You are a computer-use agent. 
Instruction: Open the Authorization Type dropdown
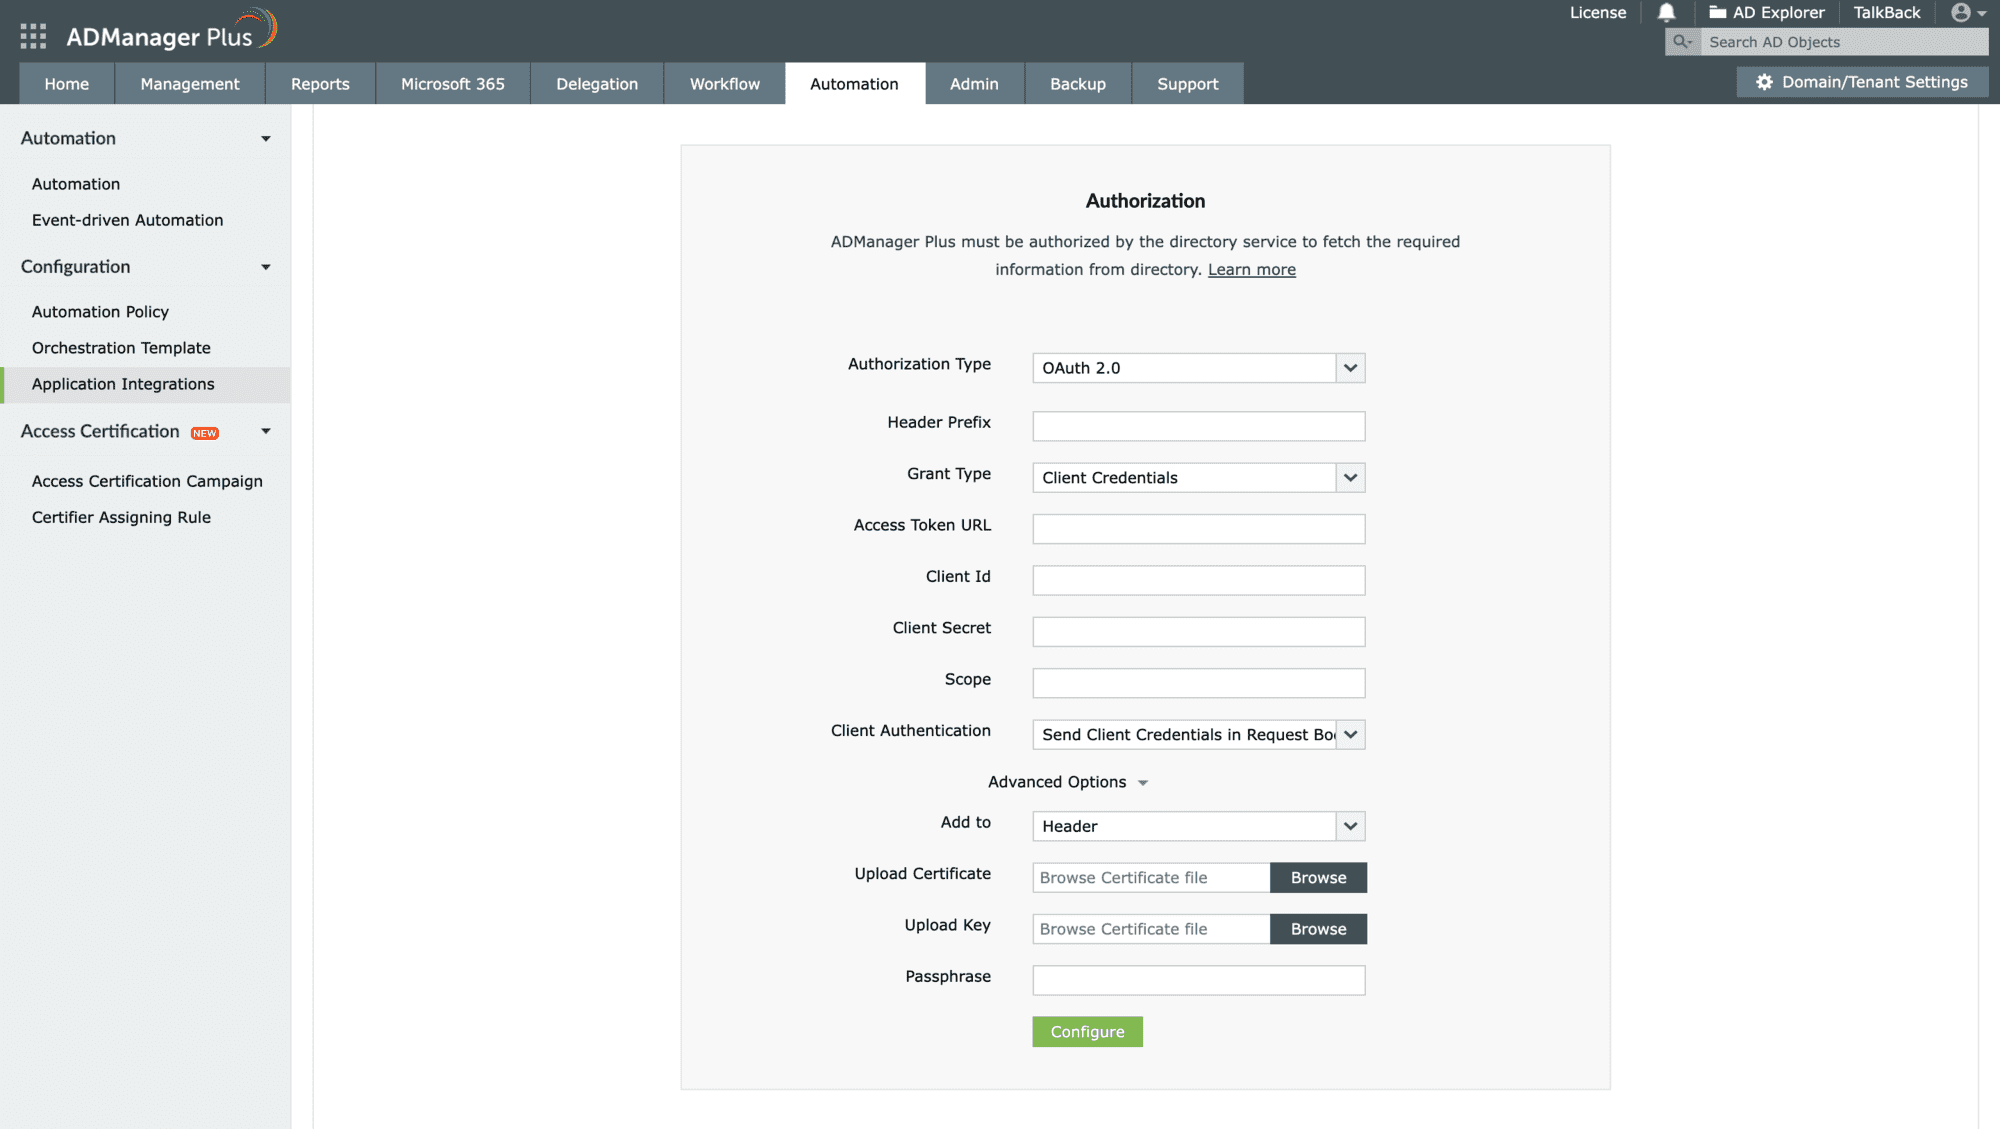click(1350, 368)
